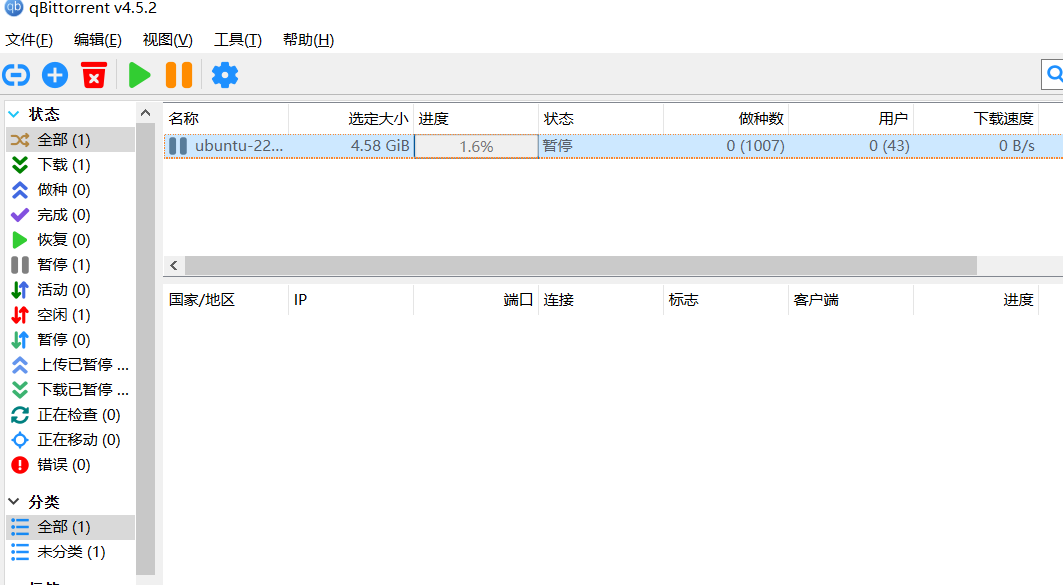Pause torrents with orange pause button
The image size is (1063, 585).
pyautogui.click(x=179, y=75)
